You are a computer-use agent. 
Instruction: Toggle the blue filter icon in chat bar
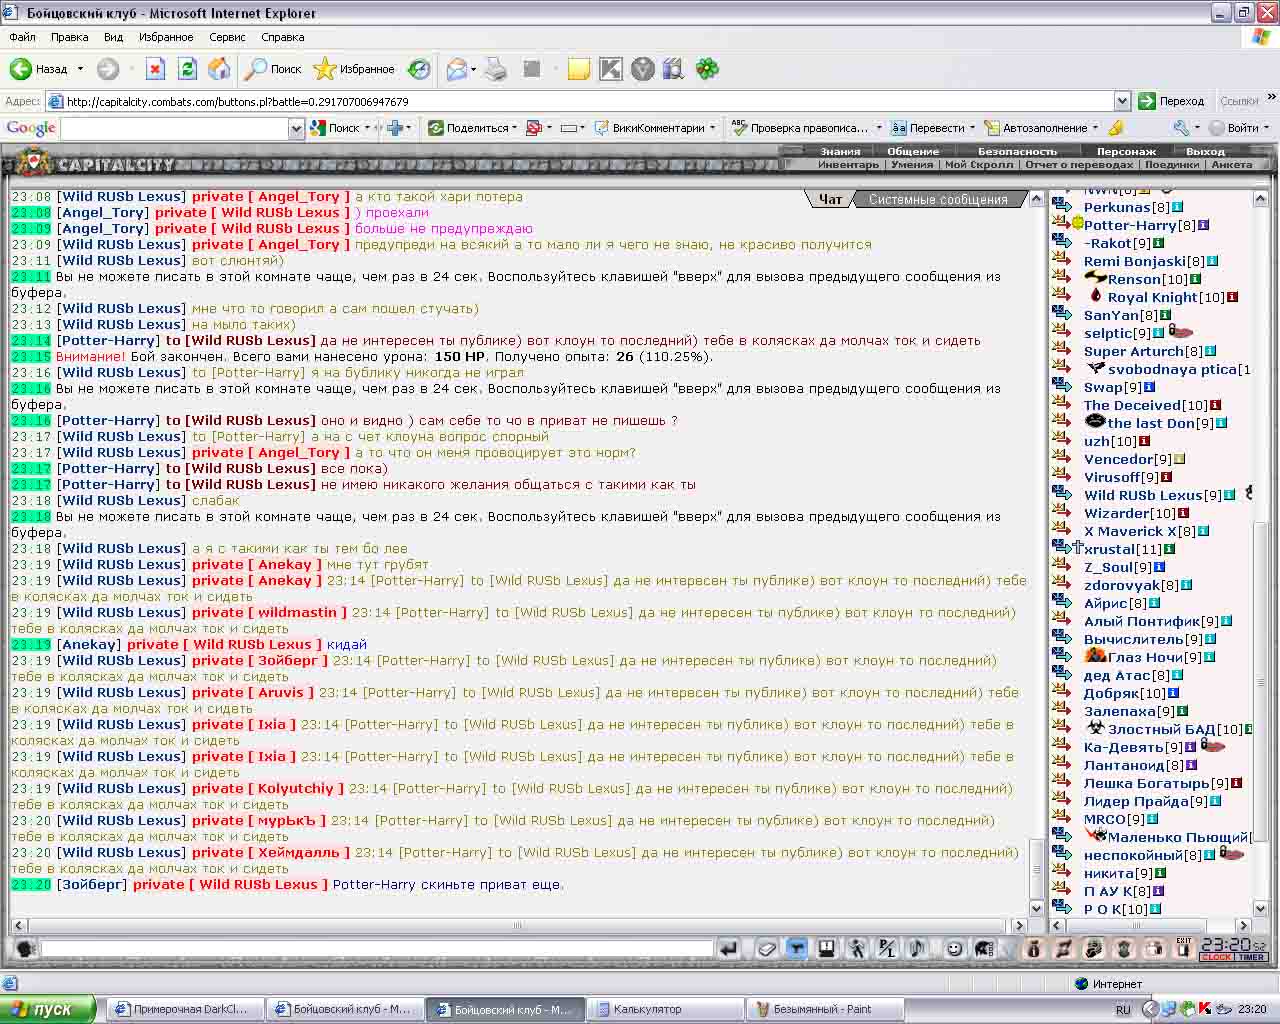click(x=797, y=948)
